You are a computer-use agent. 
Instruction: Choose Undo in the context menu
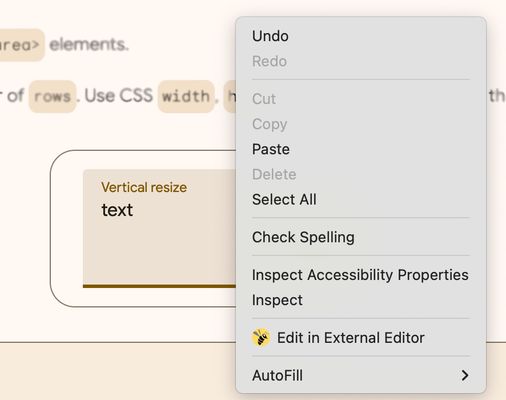pos(361,36)
